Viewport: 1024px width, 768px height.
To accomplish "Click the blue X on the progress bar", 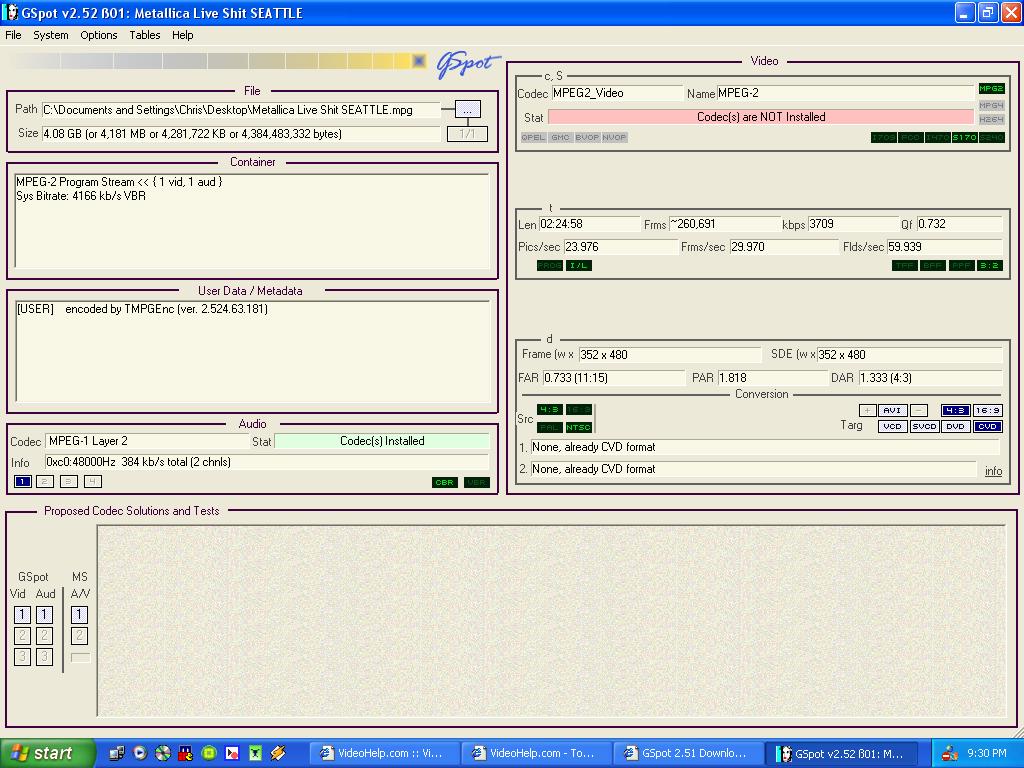I will (419, 61).
